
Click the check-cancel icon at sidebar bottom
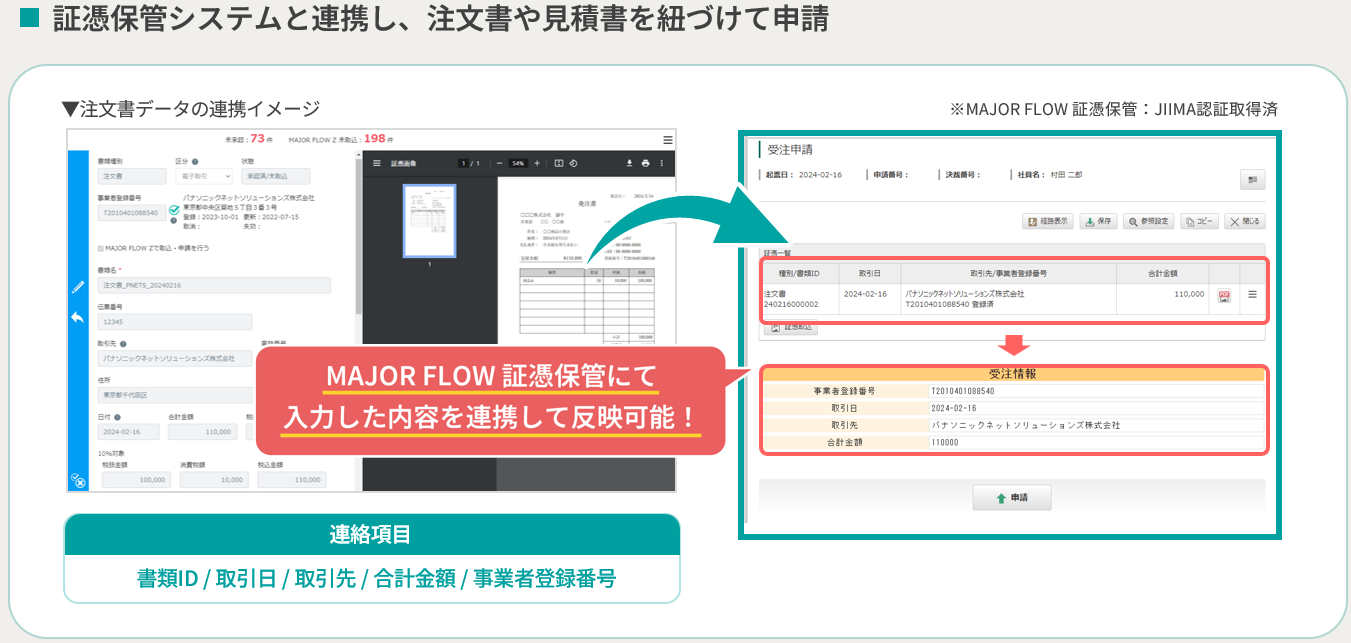click(x=78, y=481)
